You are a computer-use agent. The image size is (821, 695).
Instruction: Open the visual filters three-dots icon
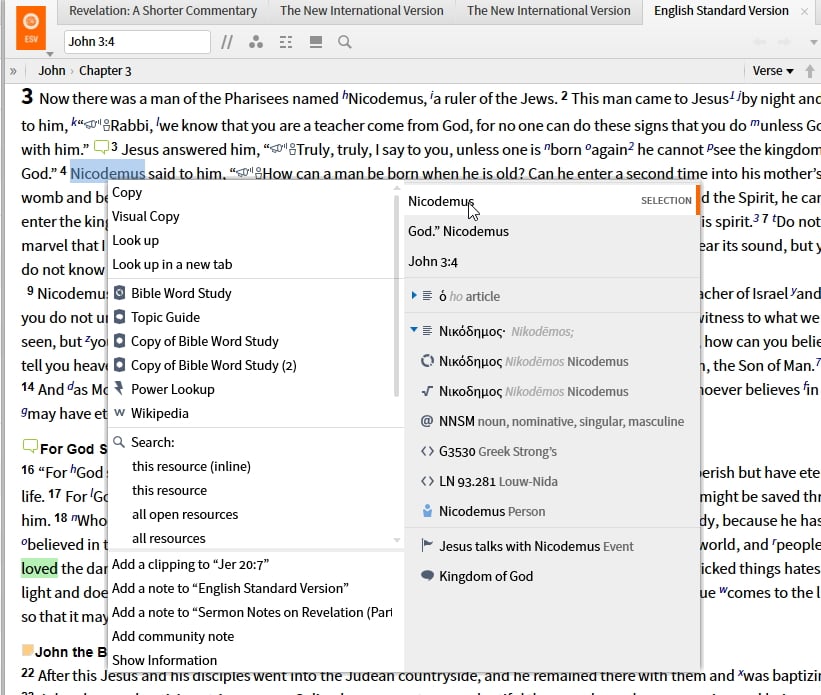click(256, 42)
